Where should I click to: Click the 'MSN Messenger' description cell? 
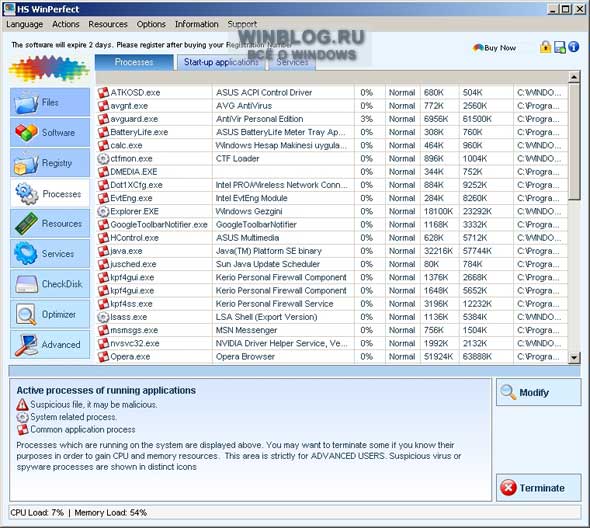coord(246,330)
